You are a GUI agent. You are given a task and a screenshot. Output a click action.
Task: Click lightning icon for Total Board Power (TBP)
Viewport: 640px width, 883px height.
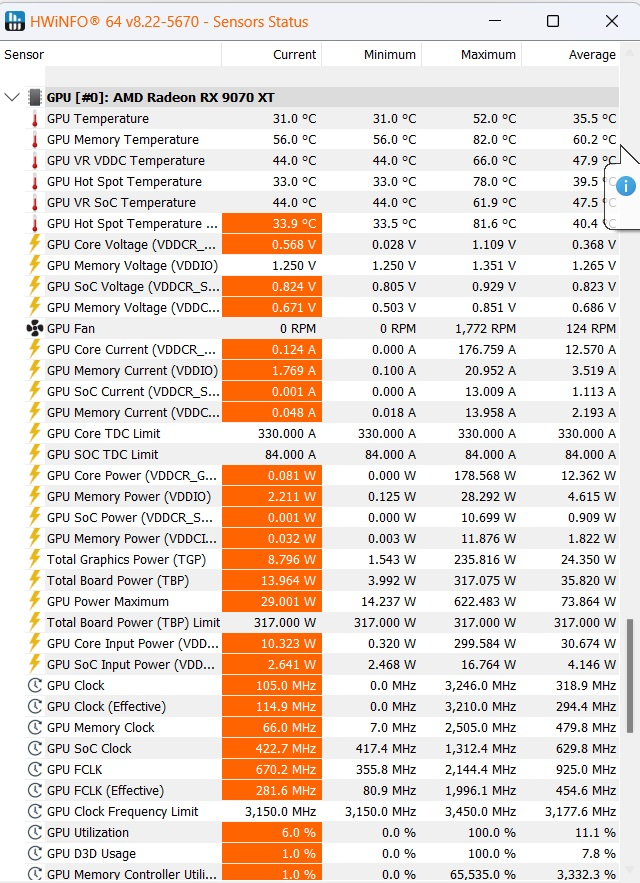[x=34, y=580]
